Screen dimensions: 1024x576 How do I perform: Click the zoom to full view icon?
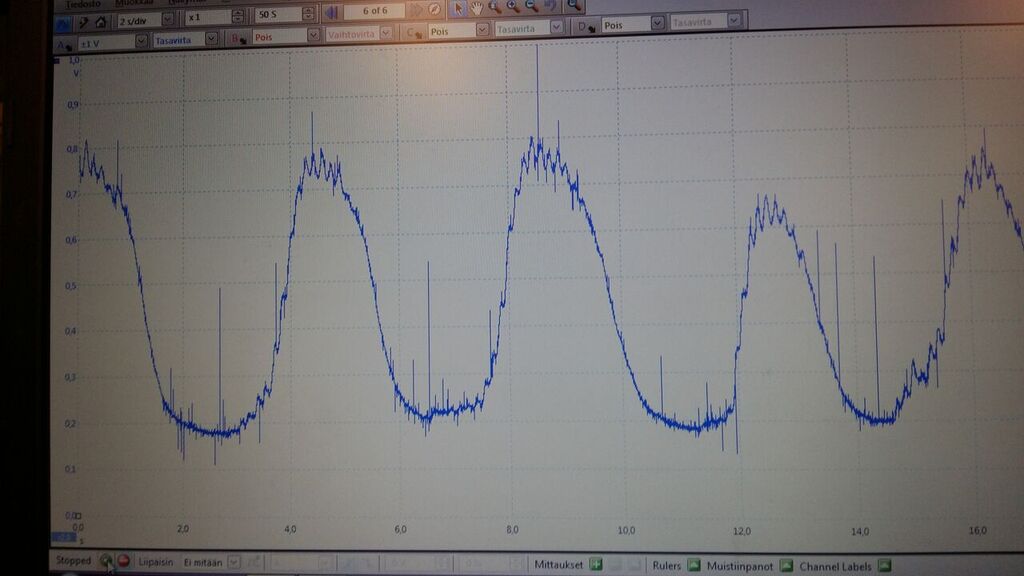pyautogui.click(x=573, y=6)
